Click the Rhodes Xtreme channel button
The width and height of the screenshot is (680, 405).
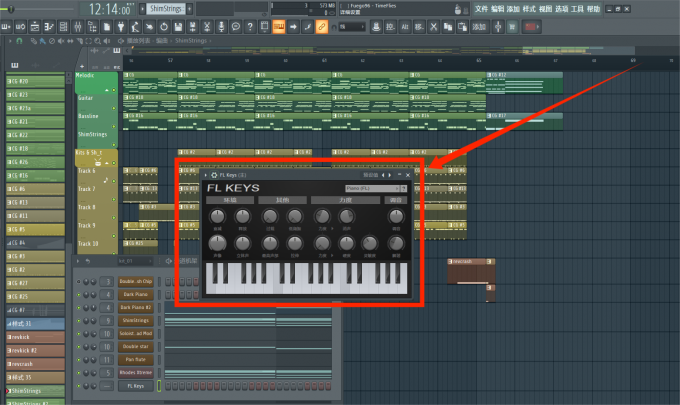136,372
